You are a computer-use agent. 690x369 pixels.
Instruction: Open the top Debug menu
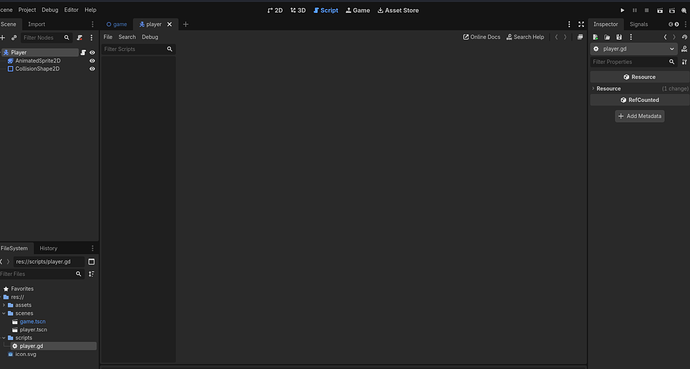point(50,10)
